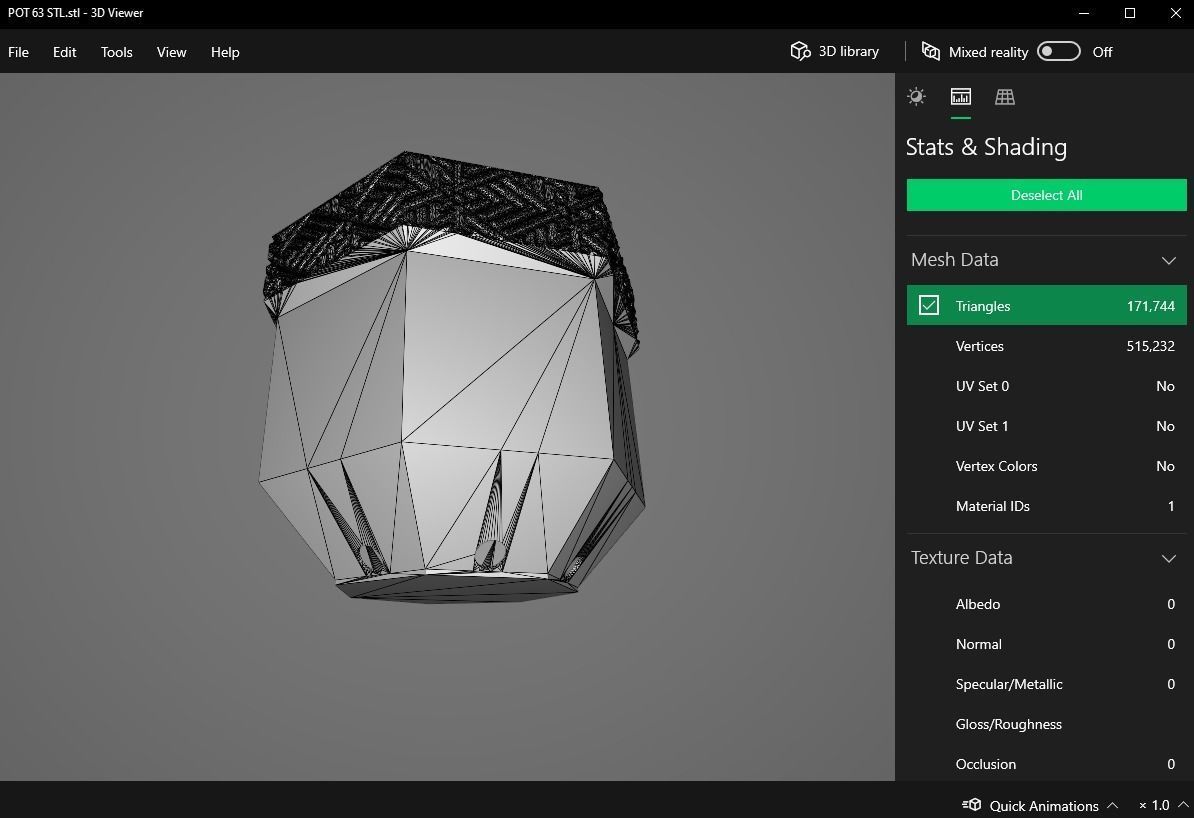Select the Normal texture row
This screenshot has height=818, width=1194.
click(1046, 644)
